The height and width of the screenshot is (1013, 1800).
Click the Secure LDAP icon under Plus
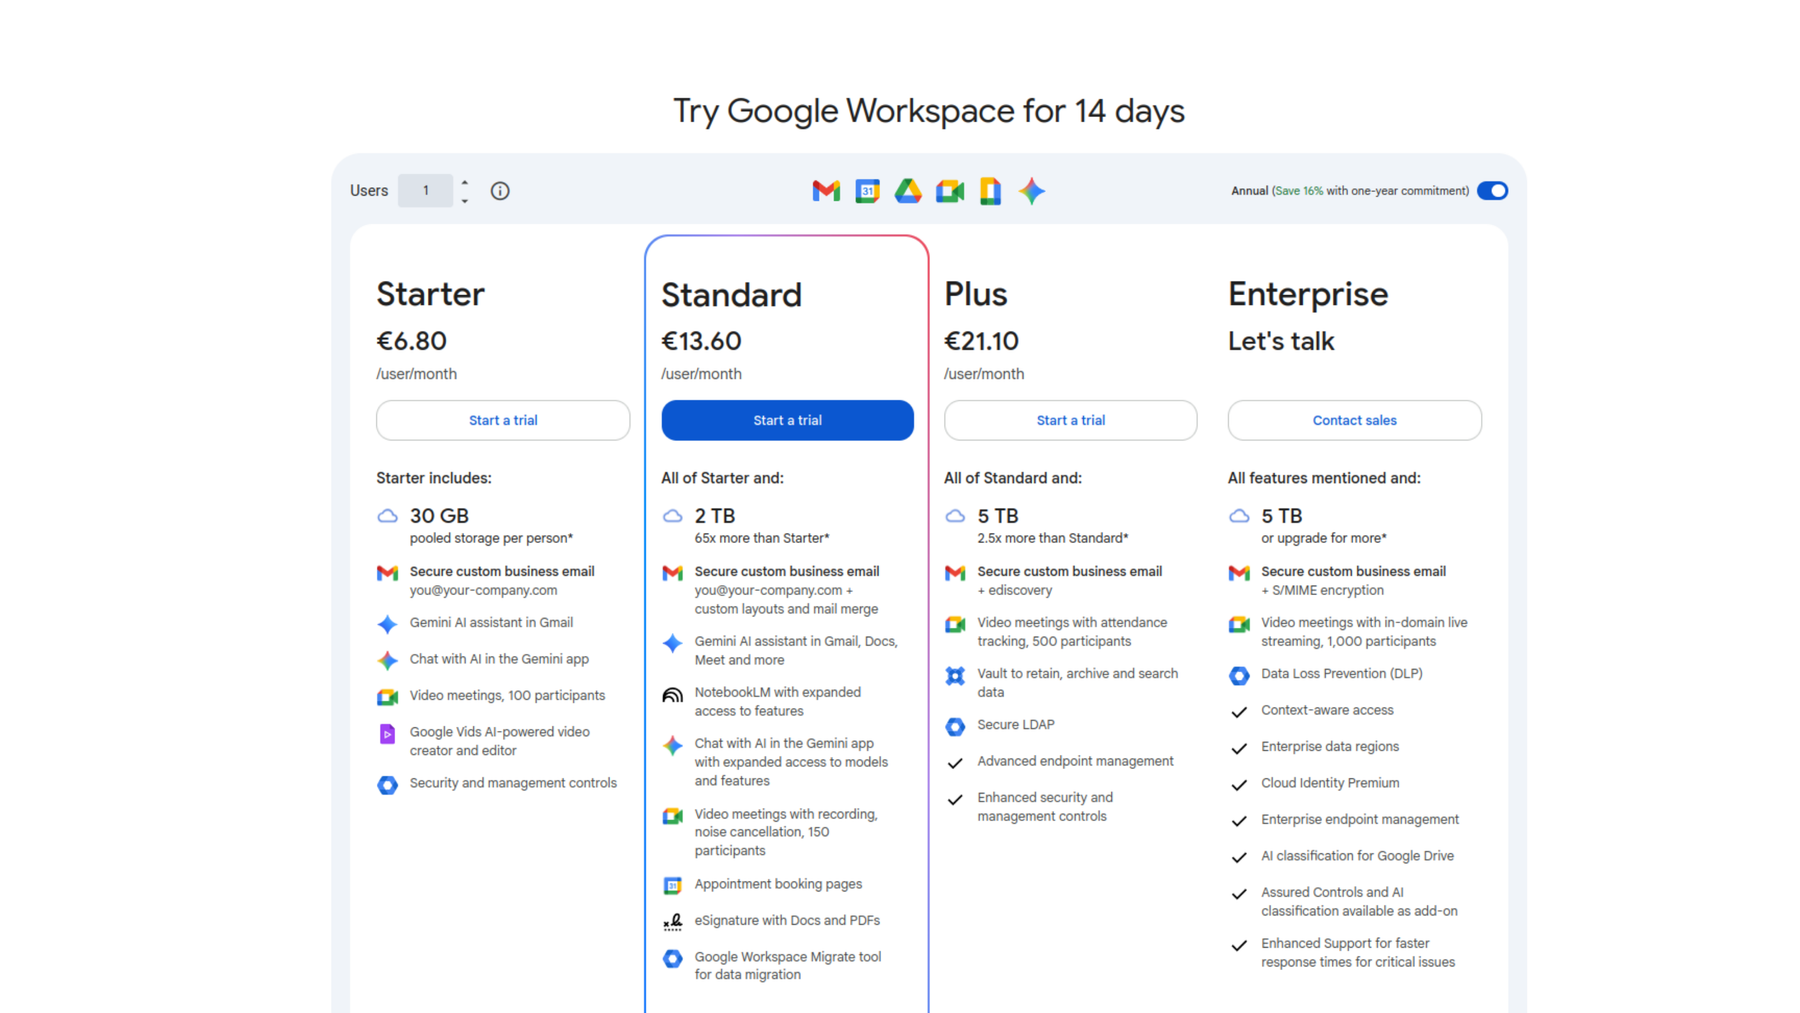(955, 726)
